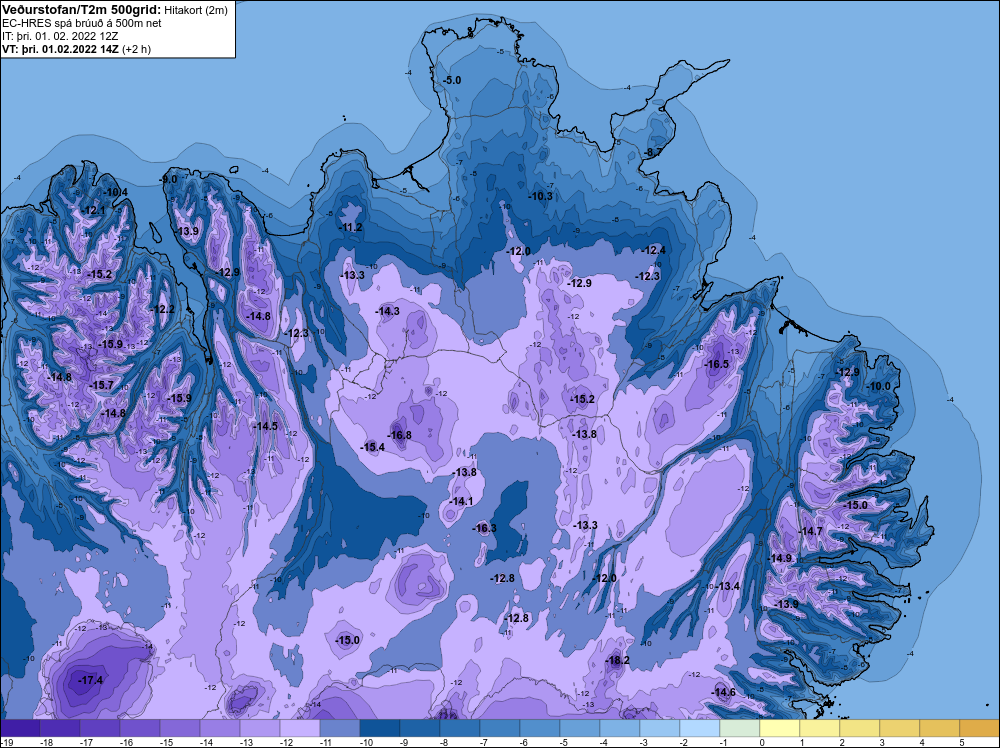
Task: Click the -14.5 temperature label
Action: 265,426
